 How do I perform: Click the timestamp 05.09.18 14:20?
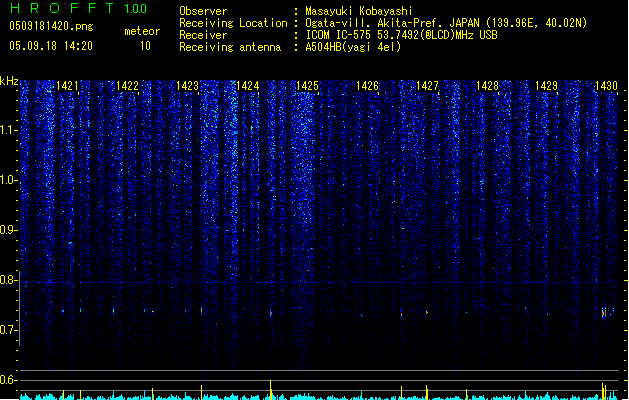(51, 46)
